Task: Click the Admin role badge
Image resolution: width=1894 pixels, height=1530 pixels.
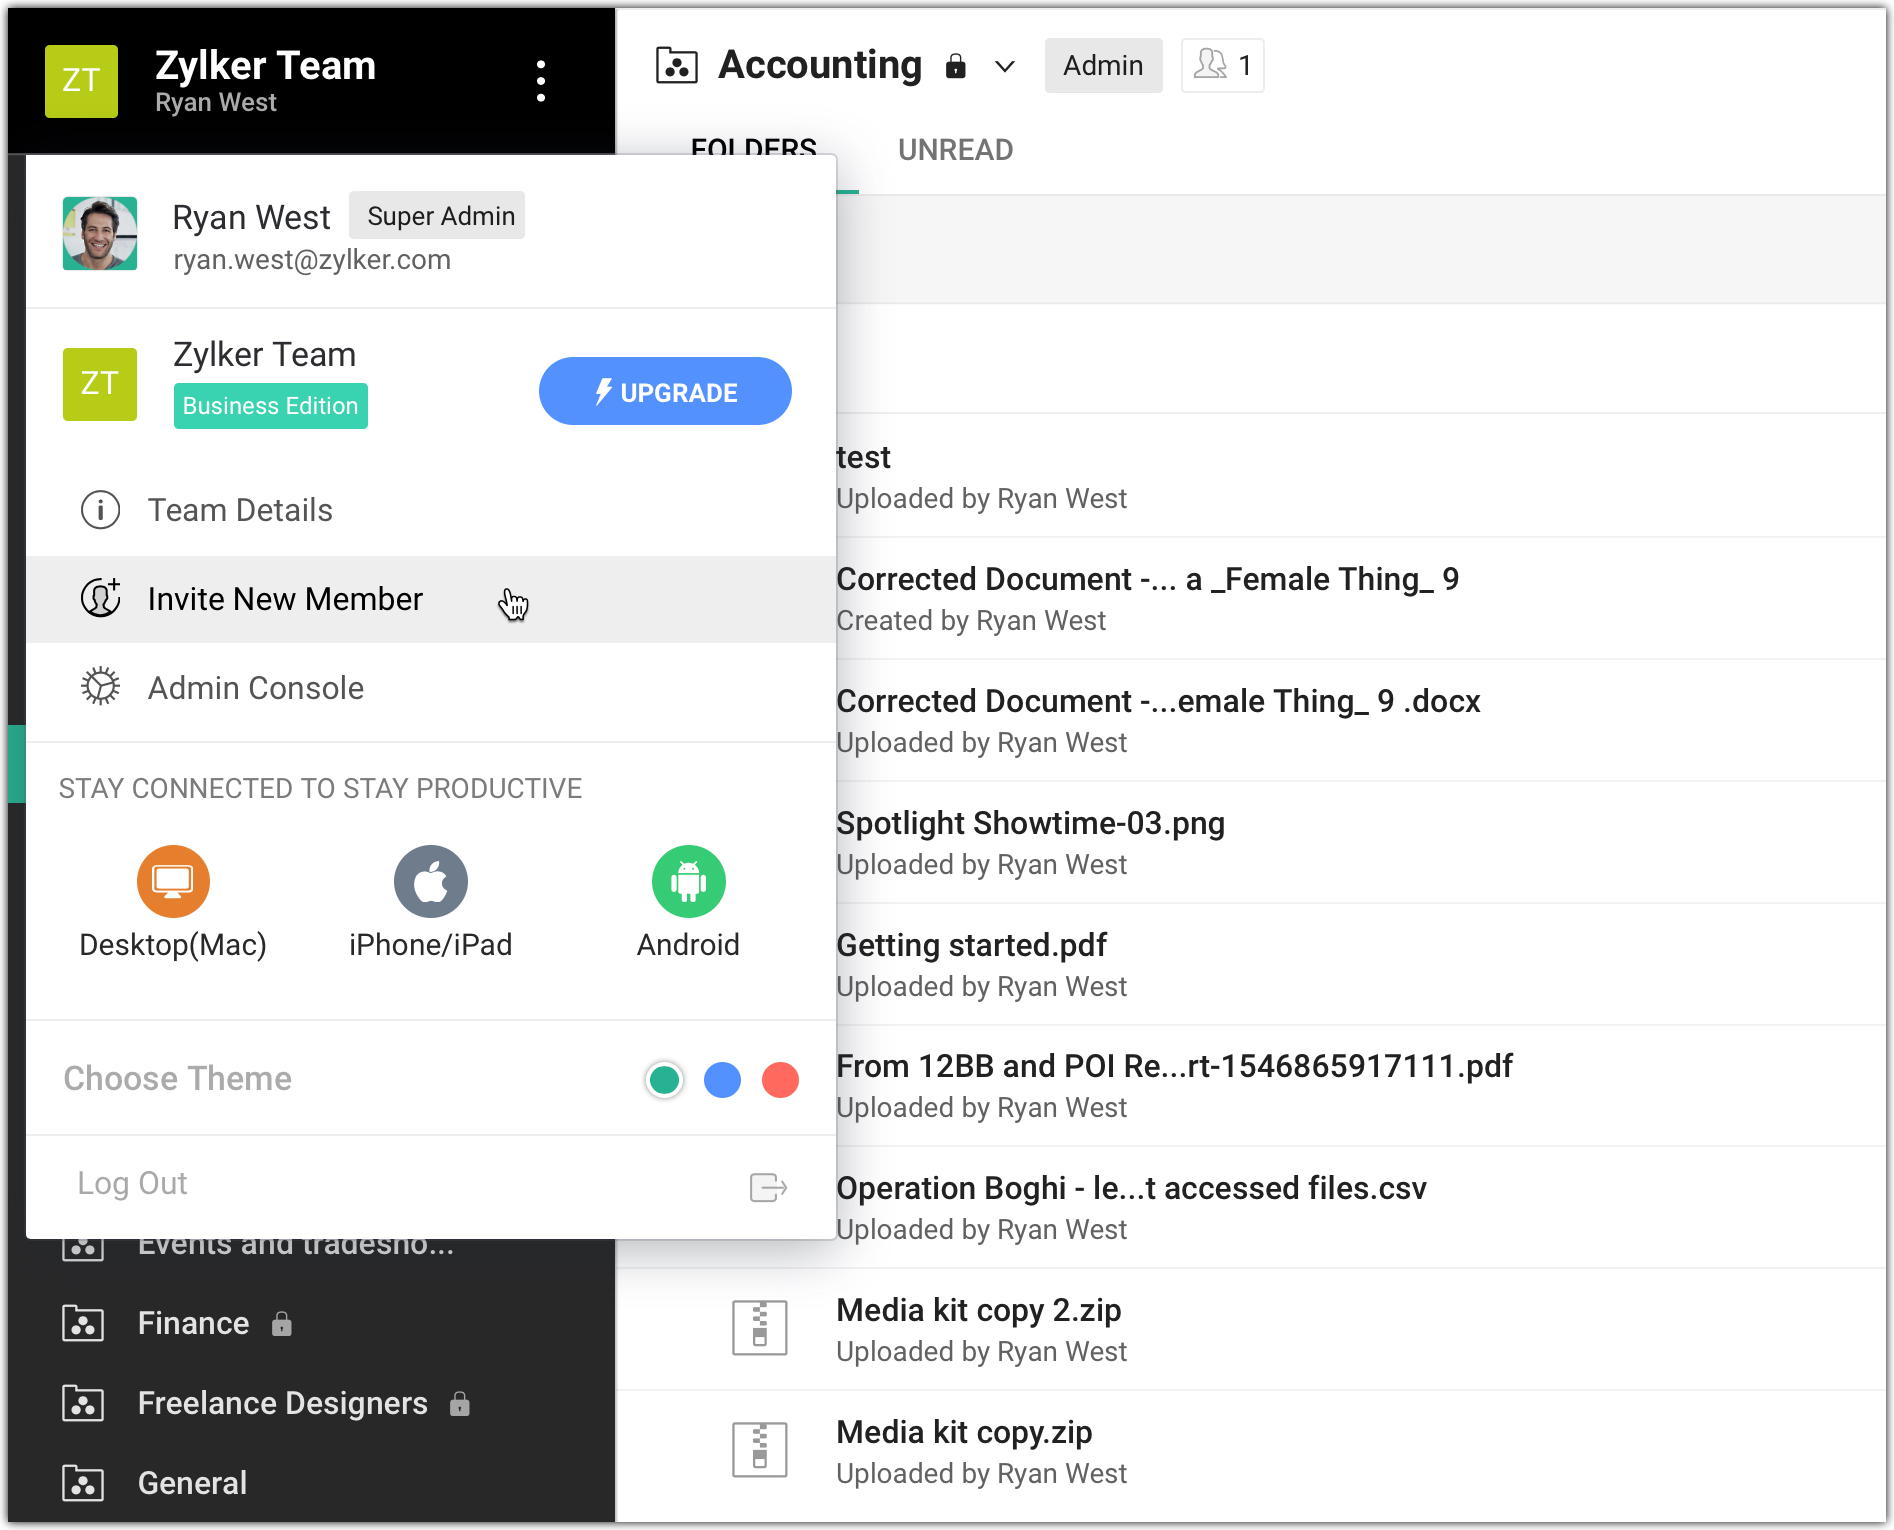Action: 1103,66
